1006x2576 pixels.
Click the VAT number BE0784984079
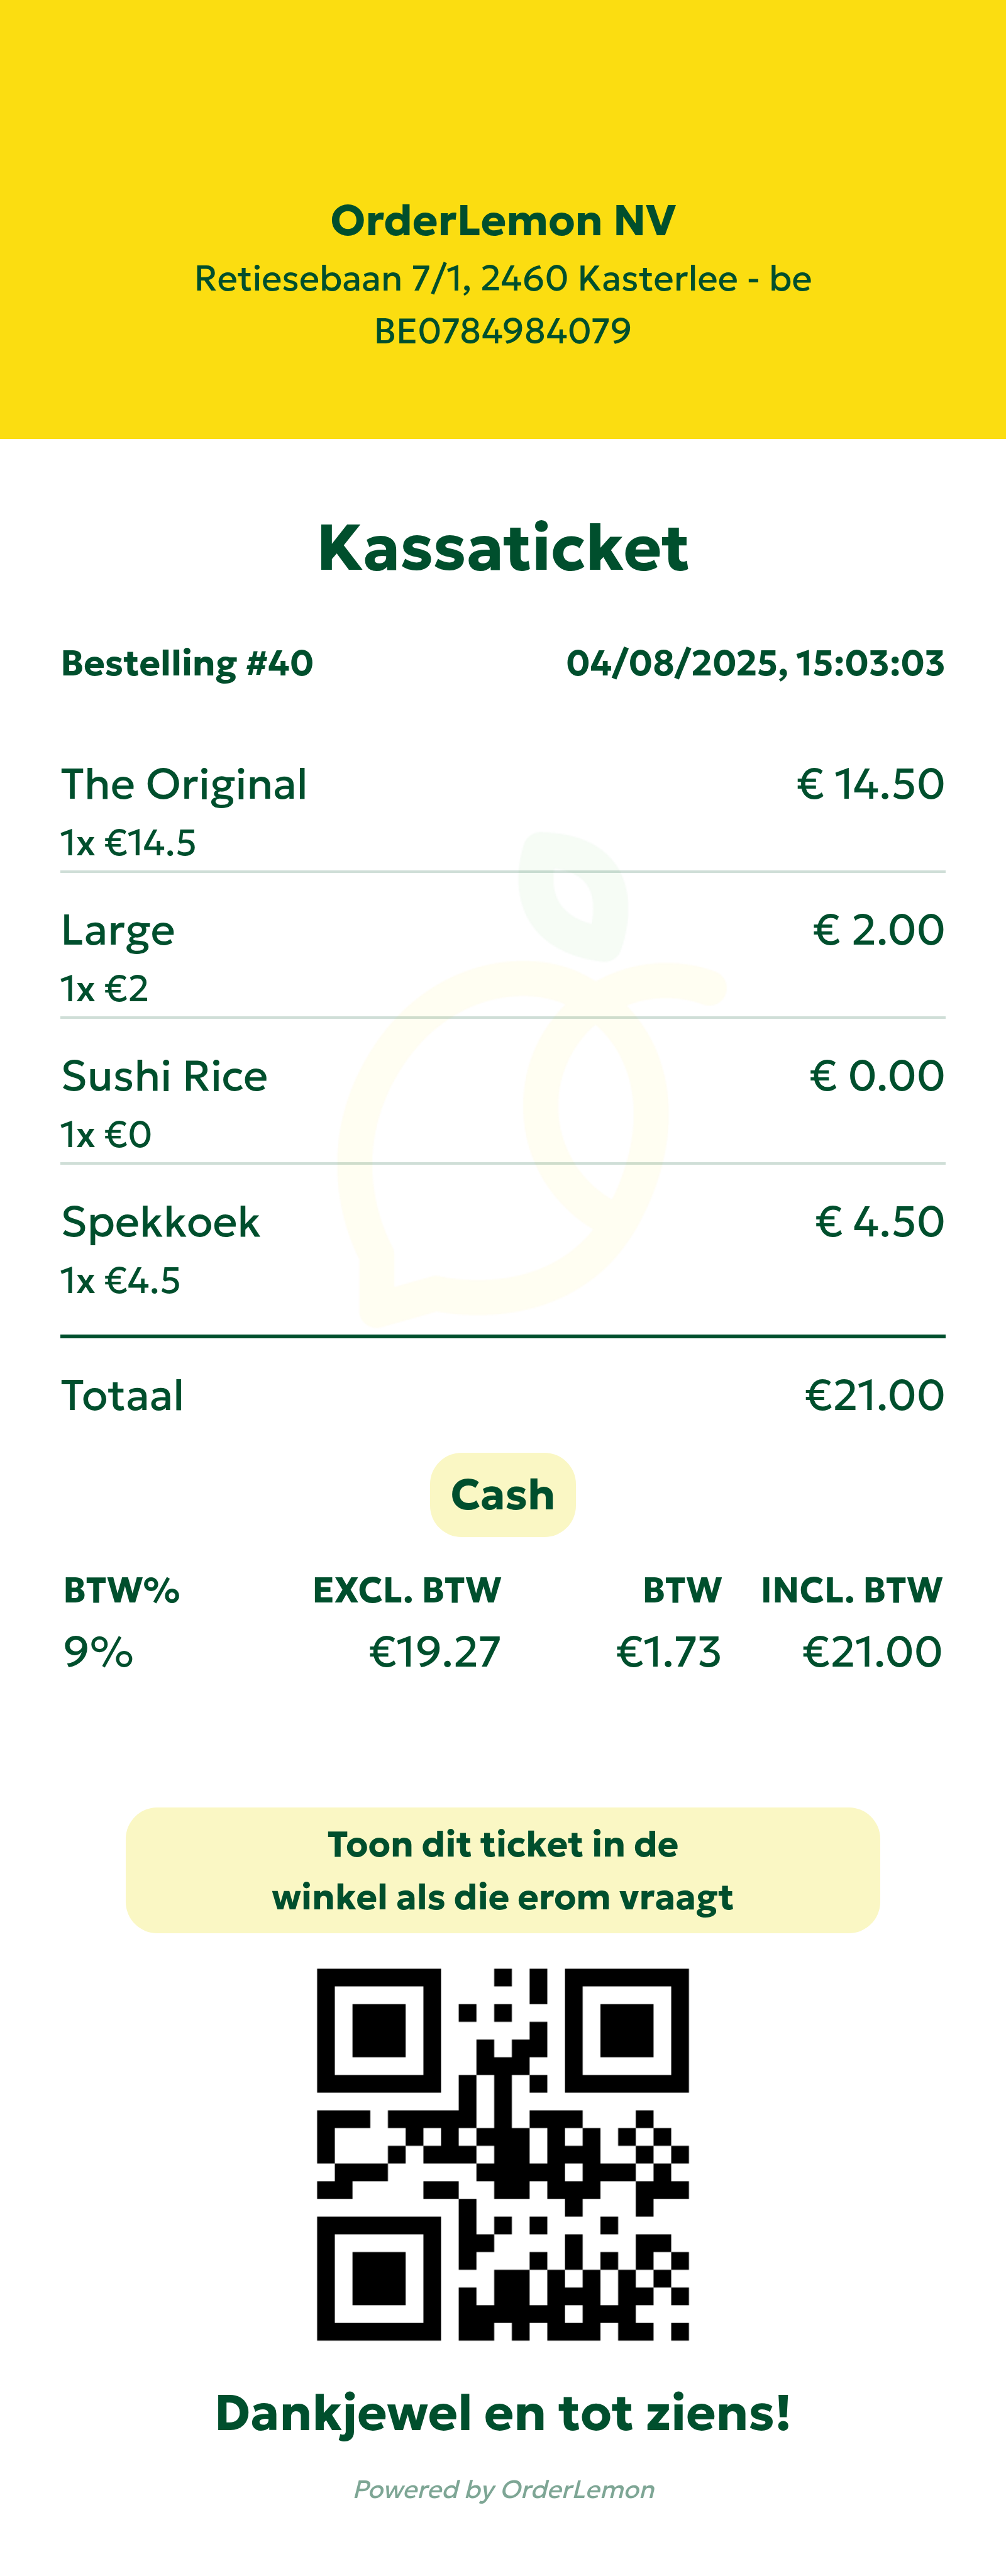coord(503,331)
